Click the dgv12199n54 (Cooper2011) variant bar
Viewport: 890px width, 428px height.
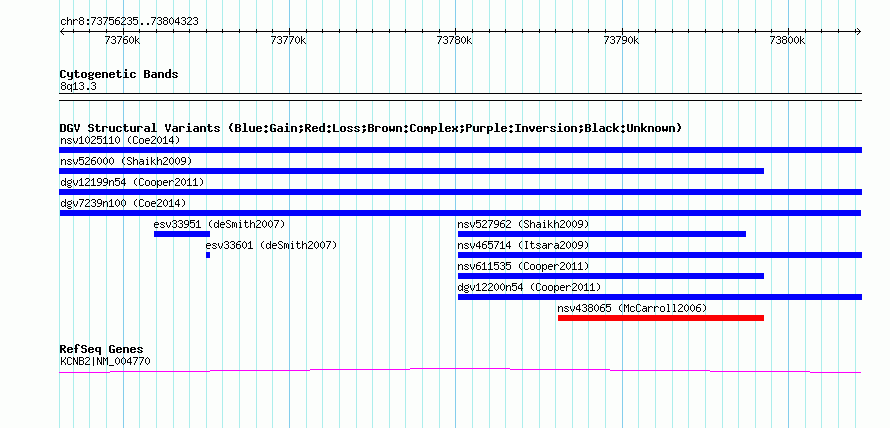[x=460, y=192]
